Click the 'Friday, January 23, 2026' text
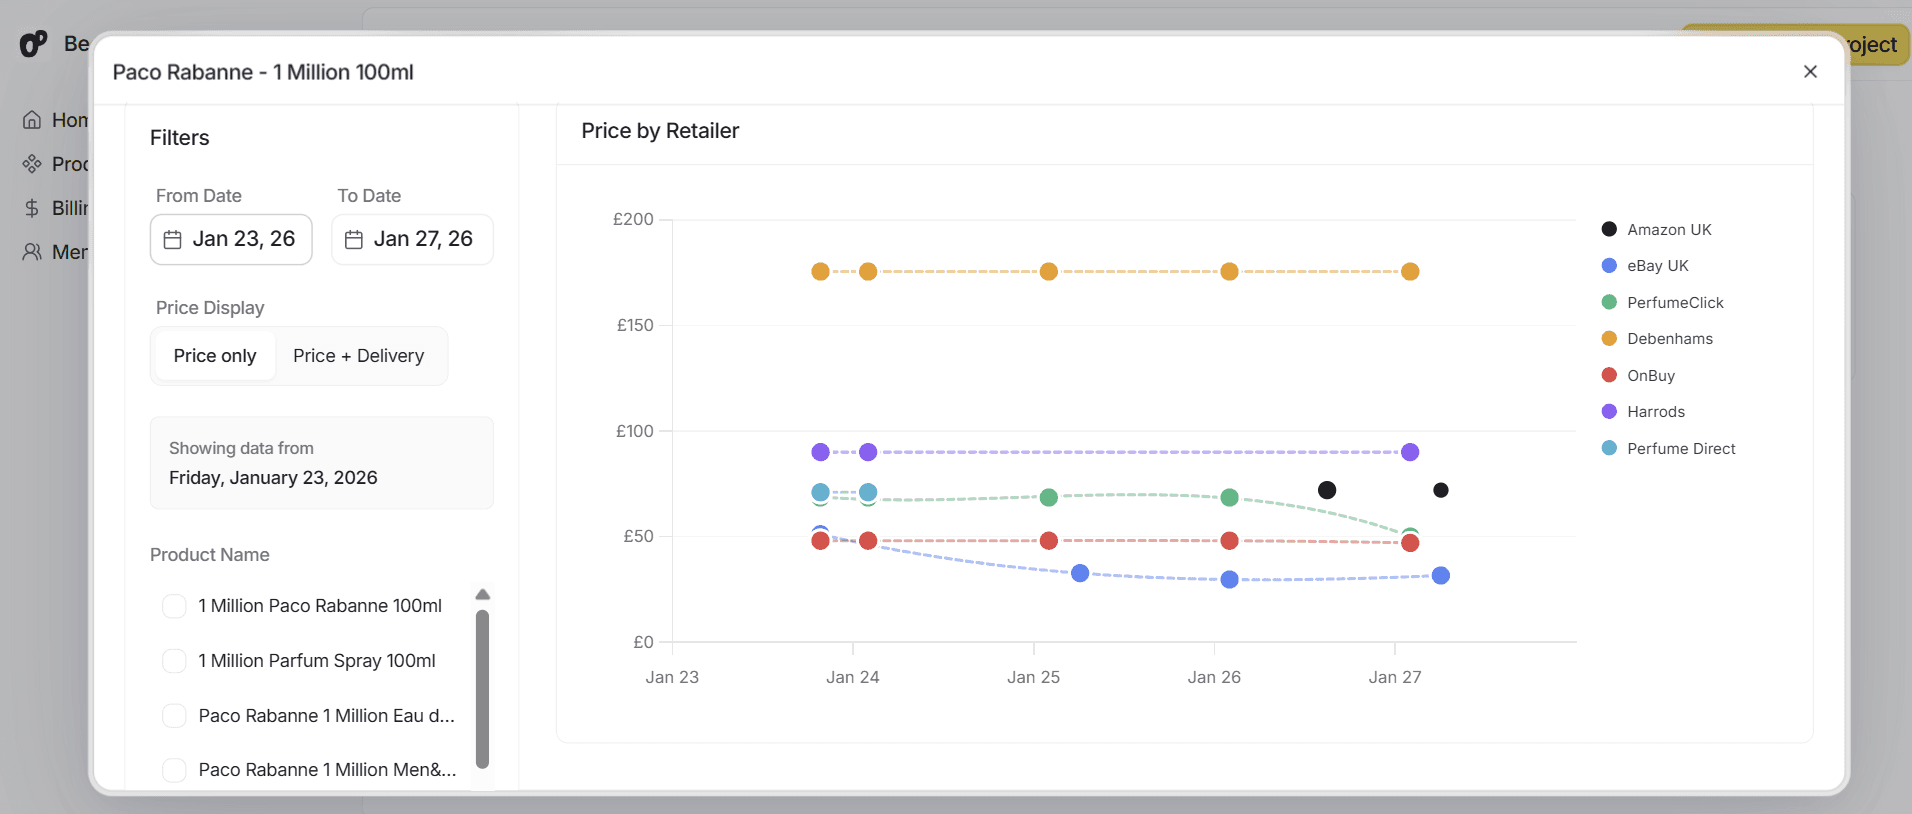Screen dimensions: 1912x814 (x=273, y=478)
